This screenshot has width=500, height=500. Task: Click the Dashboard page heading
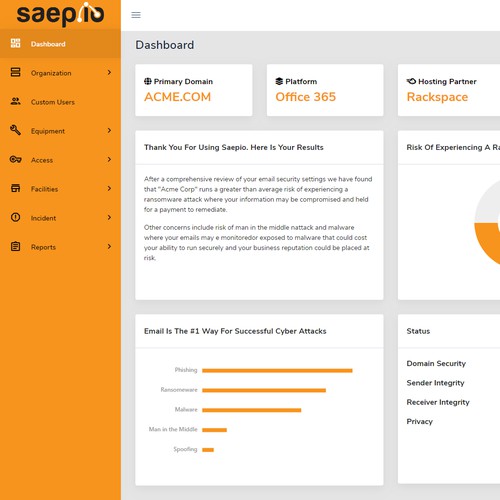(x=165, y=45)
